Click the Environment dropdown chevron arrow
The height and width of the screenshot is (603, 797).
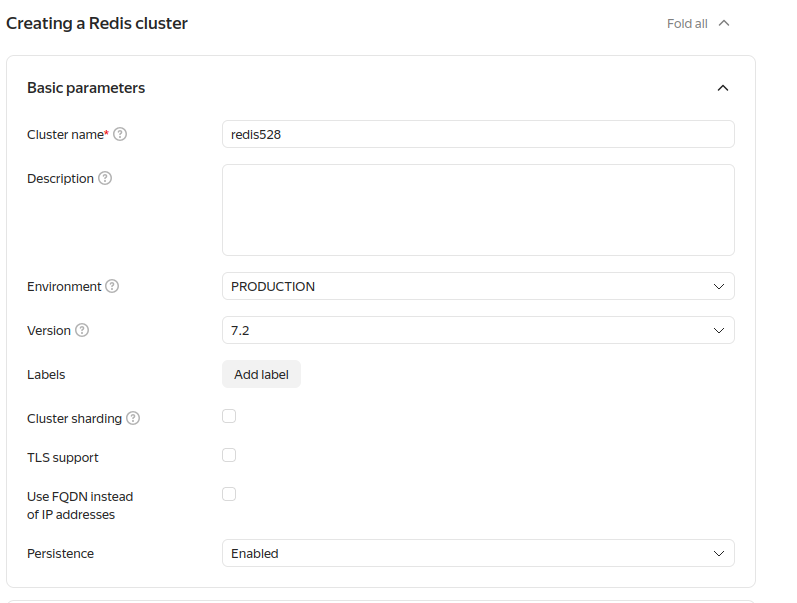(x=718, y=286)
